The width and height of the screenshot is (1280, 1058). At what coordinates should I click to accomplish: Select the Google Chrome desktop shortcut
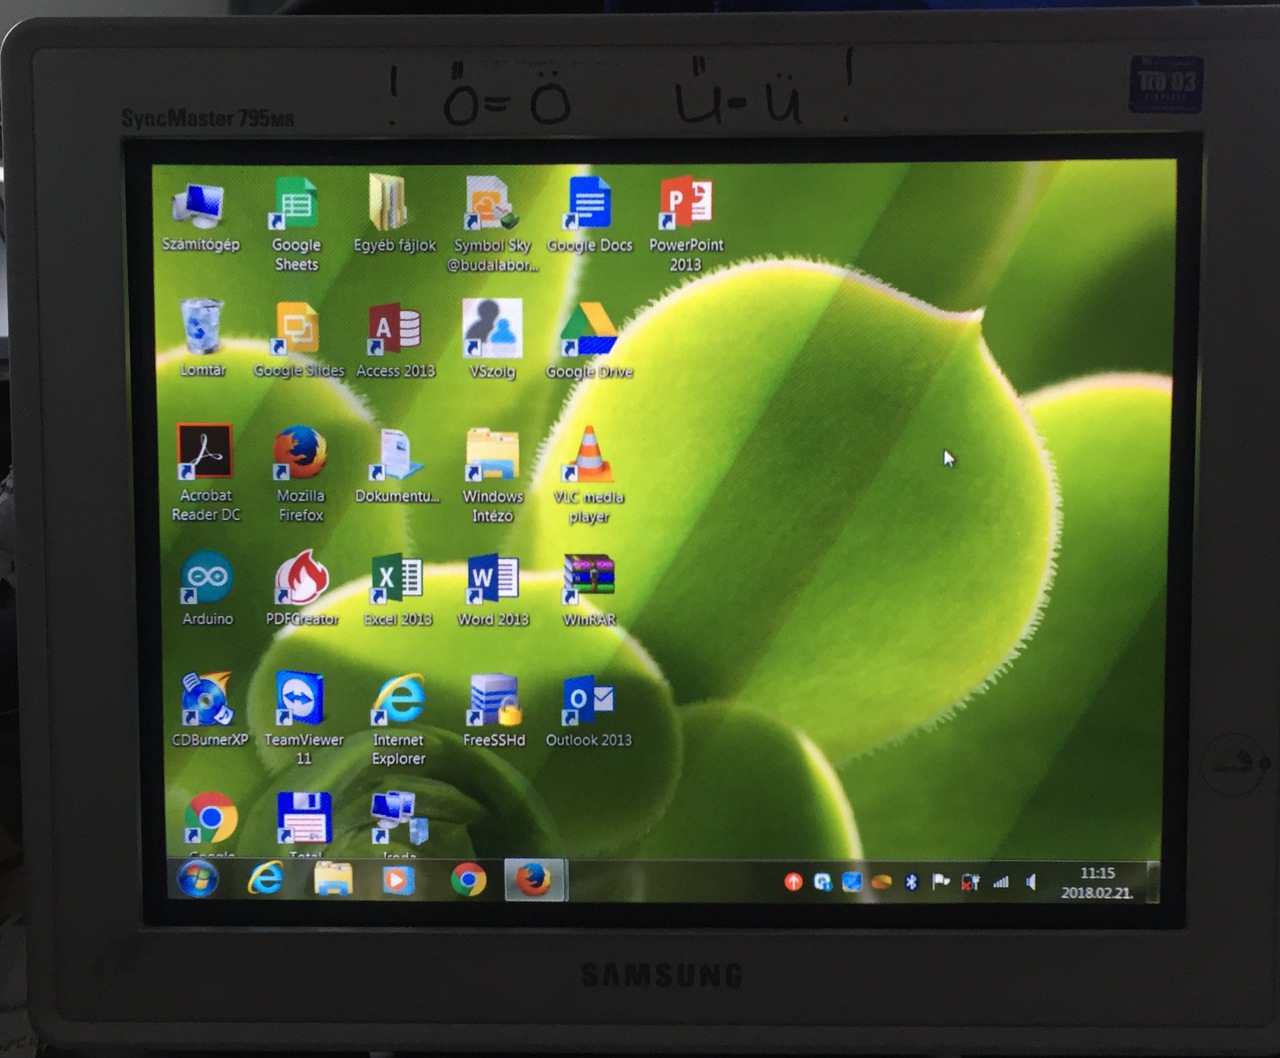pos(211,824)
